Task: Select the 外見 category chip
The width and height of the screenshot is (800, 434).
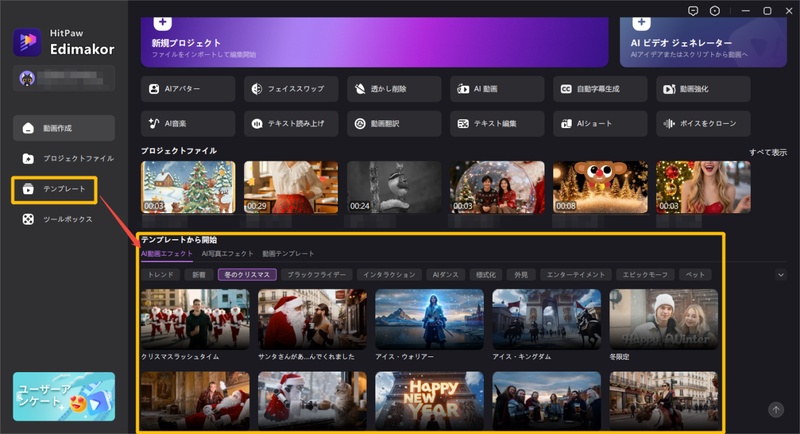Action: pyautogui.click(x=521, y=275)
